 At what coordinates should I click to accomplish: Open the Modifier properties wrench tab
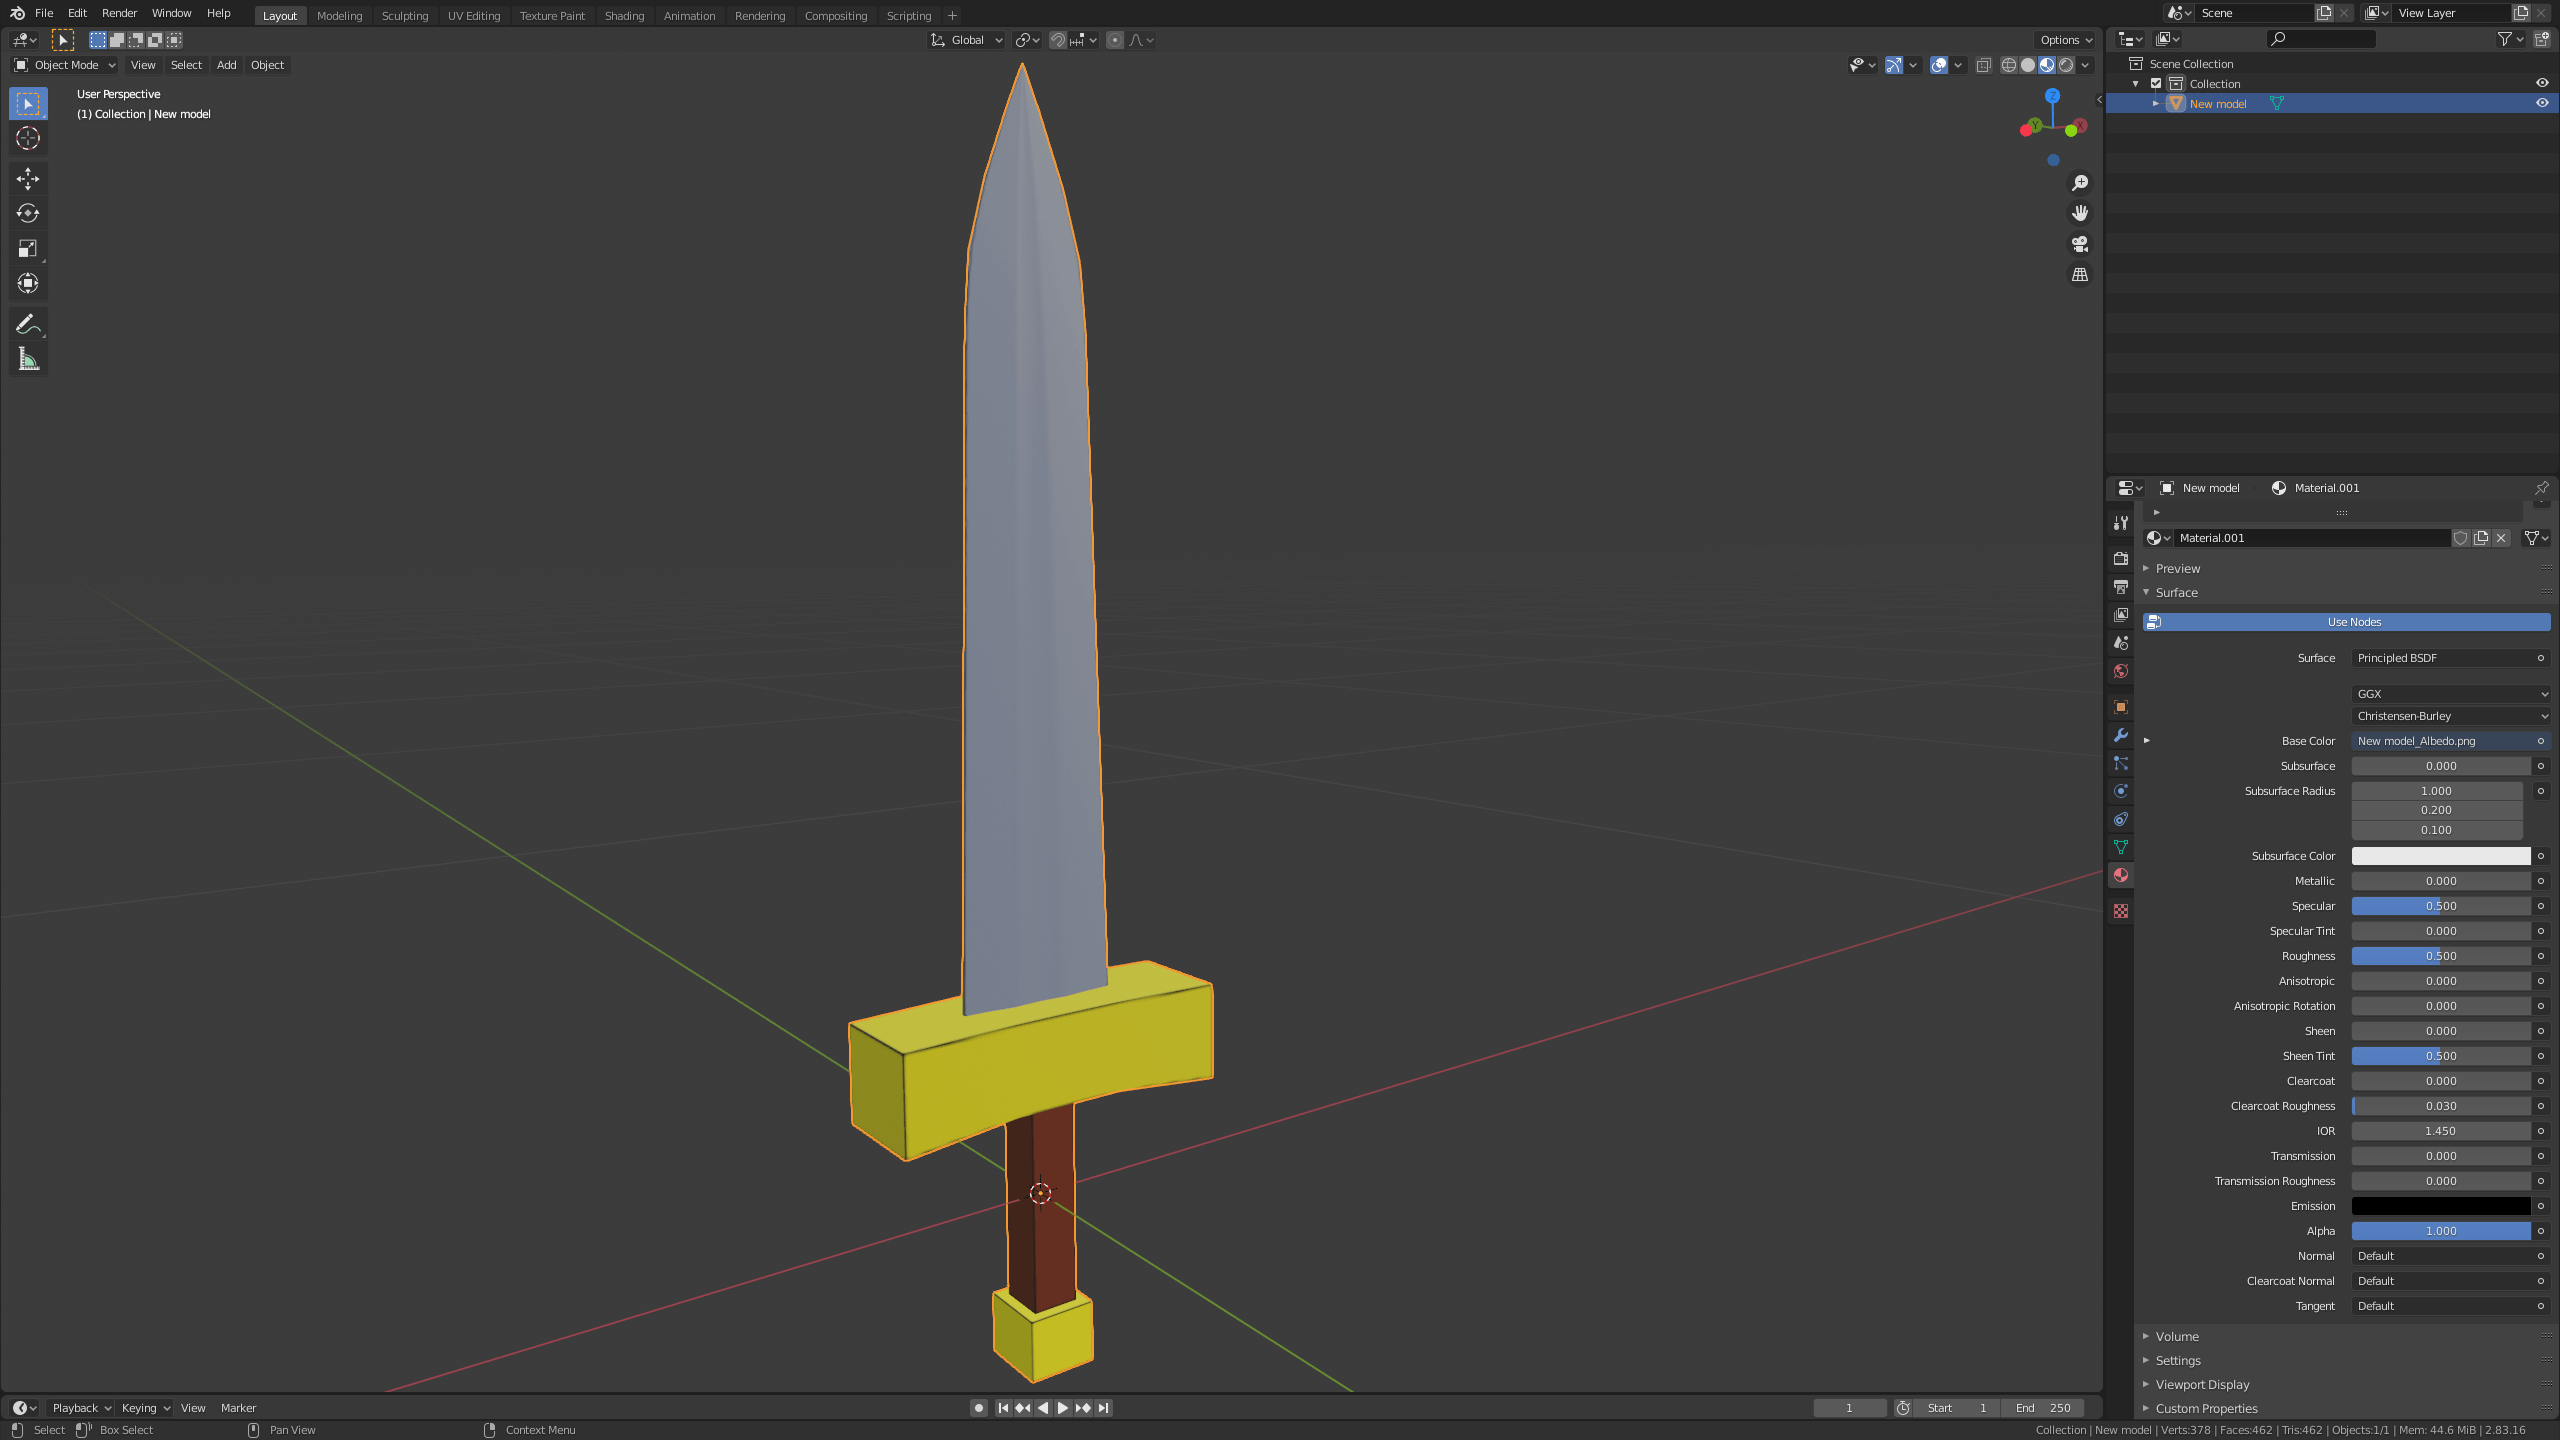2120,735
